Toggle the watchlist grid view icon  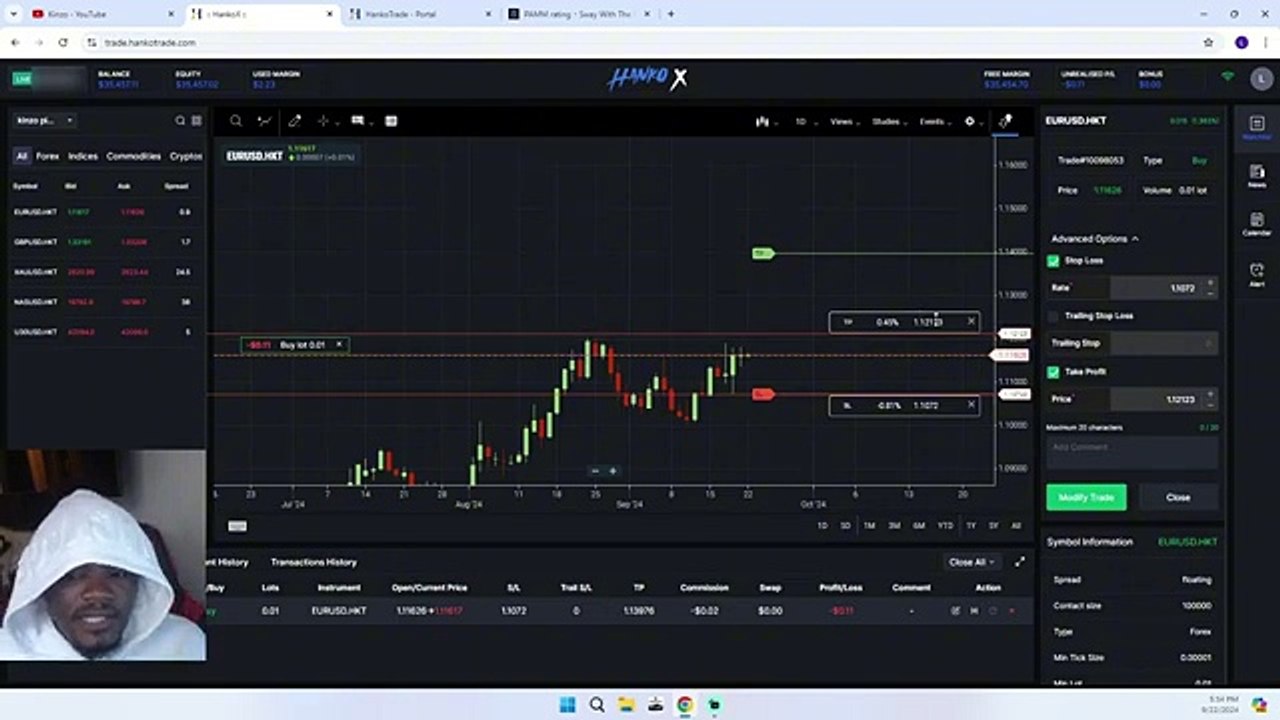(x=196, y=120)
